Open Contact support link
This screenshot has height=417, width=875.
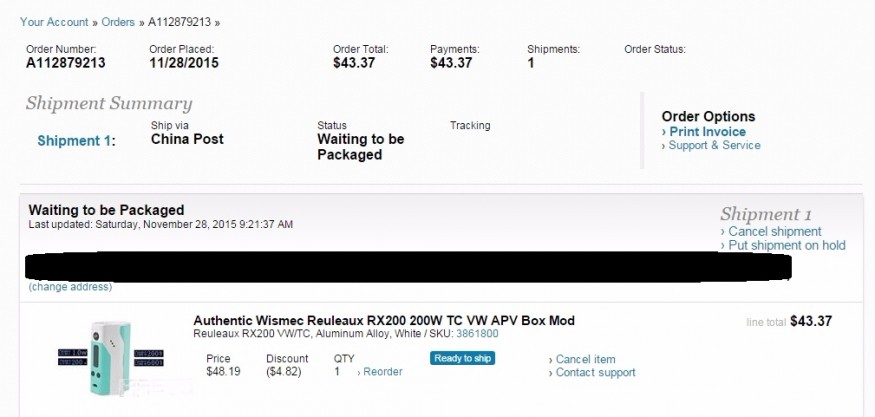[x=595, y=373]
